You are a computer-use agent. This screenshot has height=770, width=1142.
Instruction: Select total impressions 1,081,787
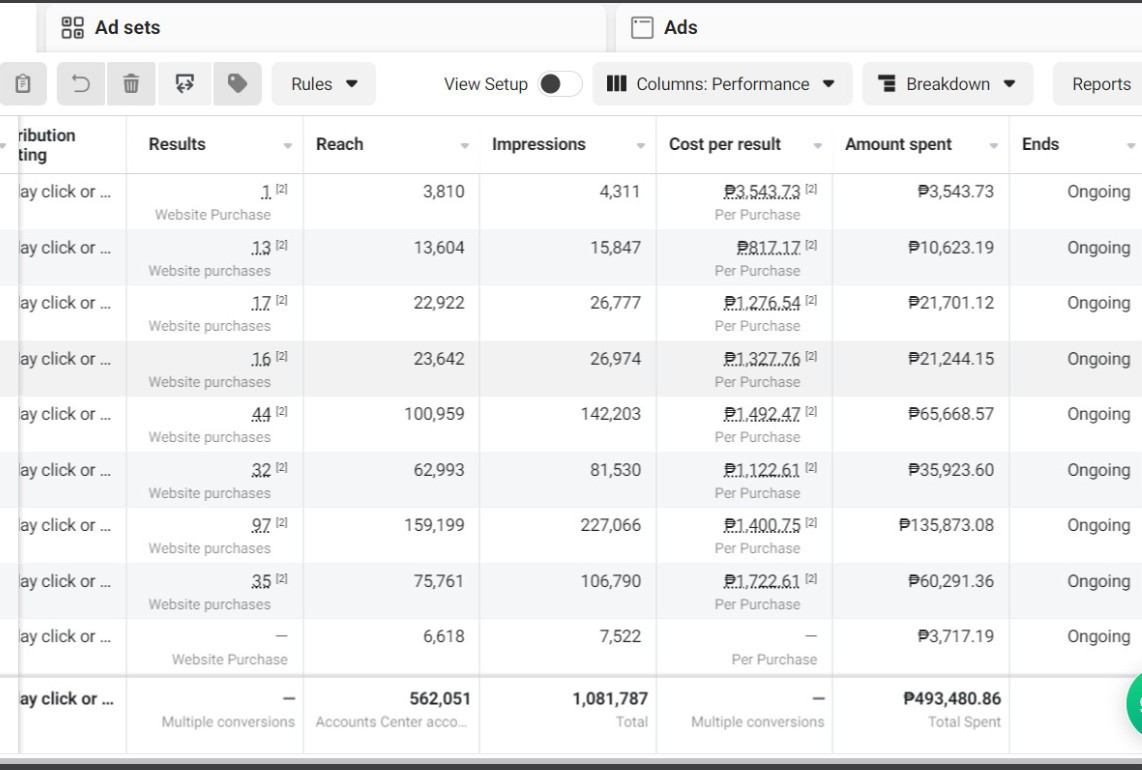point(610,699)
